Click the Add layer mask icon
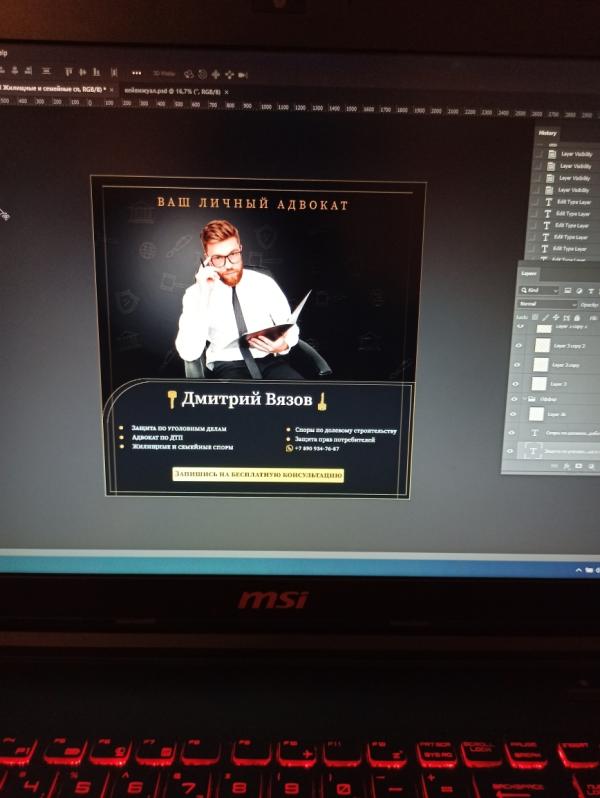The image size is (600, 798). tap(579, 466)
